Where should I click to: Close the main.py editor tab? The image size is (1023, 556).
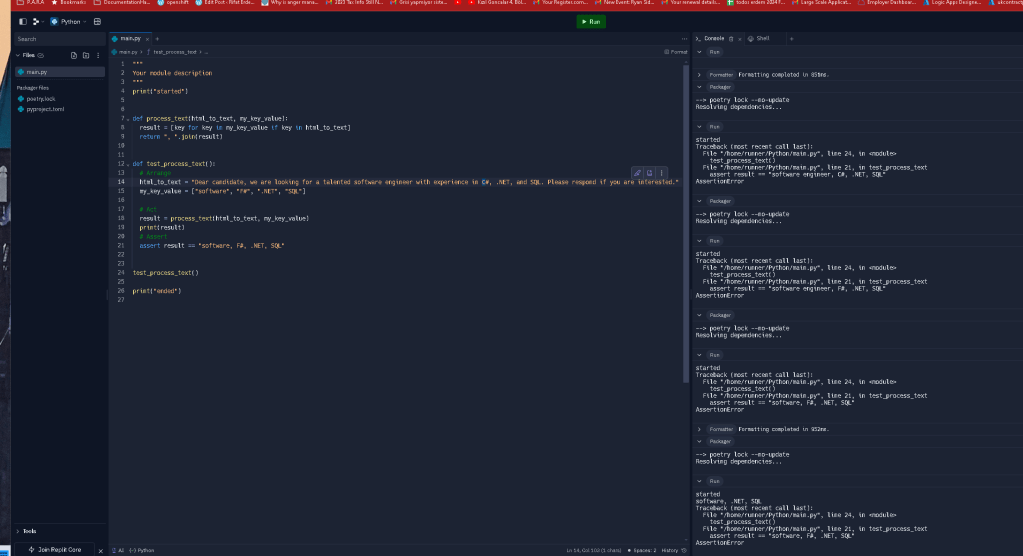click(147, 39)
